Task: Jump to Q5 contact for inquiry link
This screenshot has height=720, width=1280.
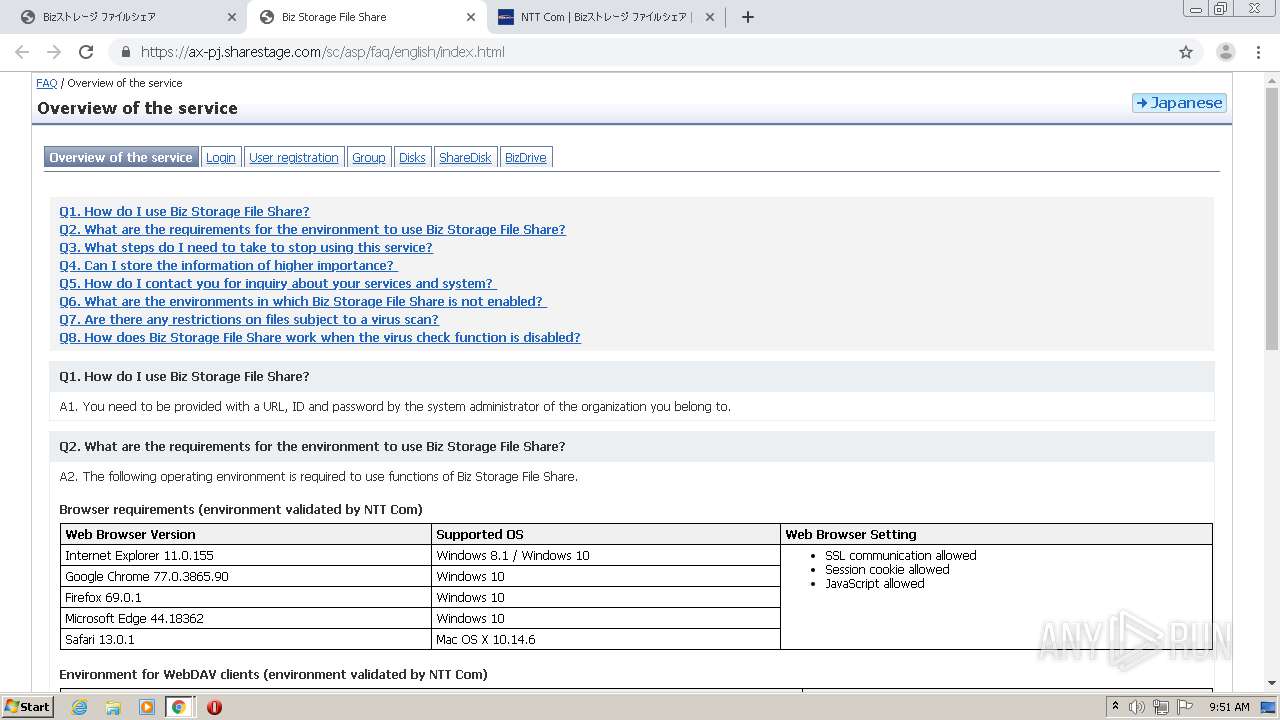Action: coord(278,283)
